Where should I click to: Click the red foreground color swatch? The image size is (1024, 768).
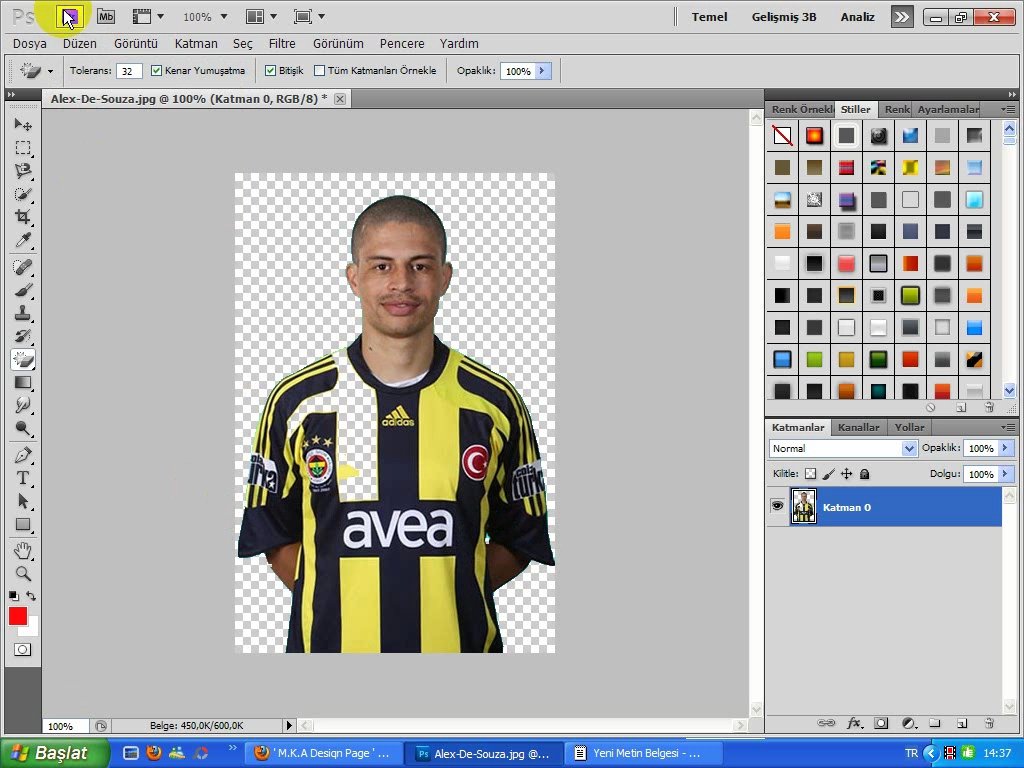(18, 616)
